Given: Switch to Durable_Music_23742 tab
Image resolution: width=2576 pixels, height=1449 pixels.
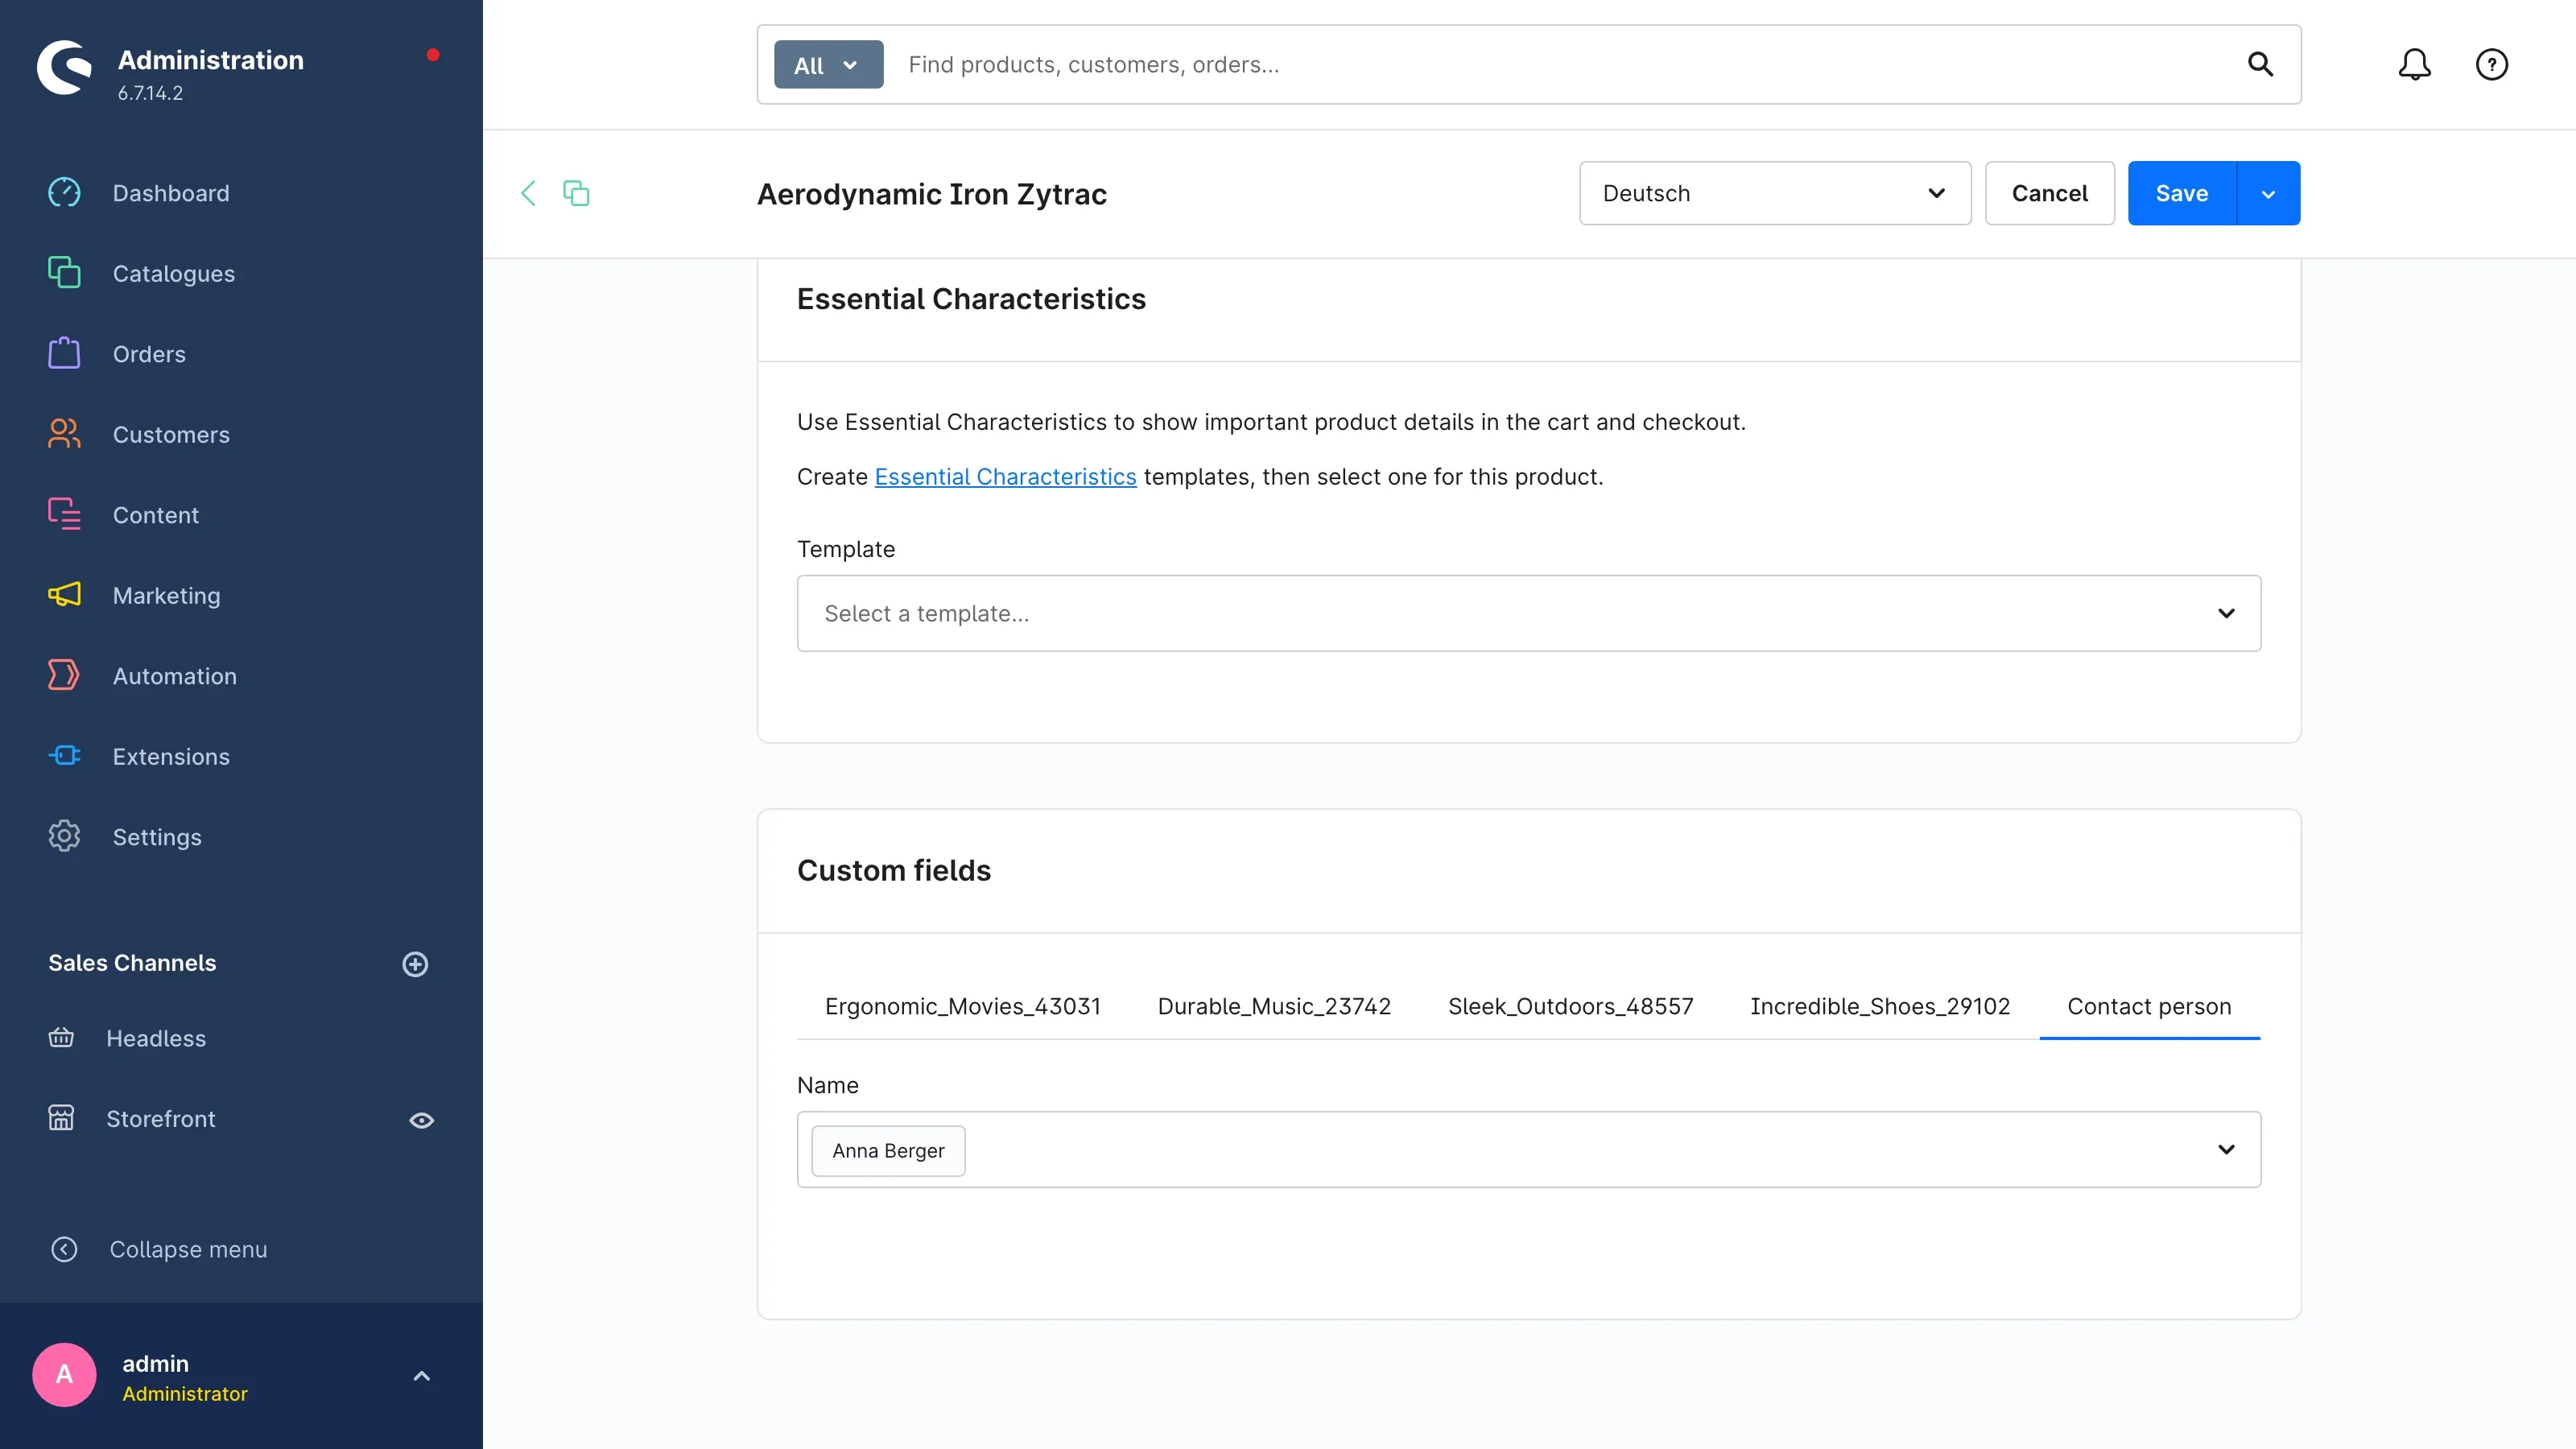Looking at the screenshot, I should click(1274, 1006).
